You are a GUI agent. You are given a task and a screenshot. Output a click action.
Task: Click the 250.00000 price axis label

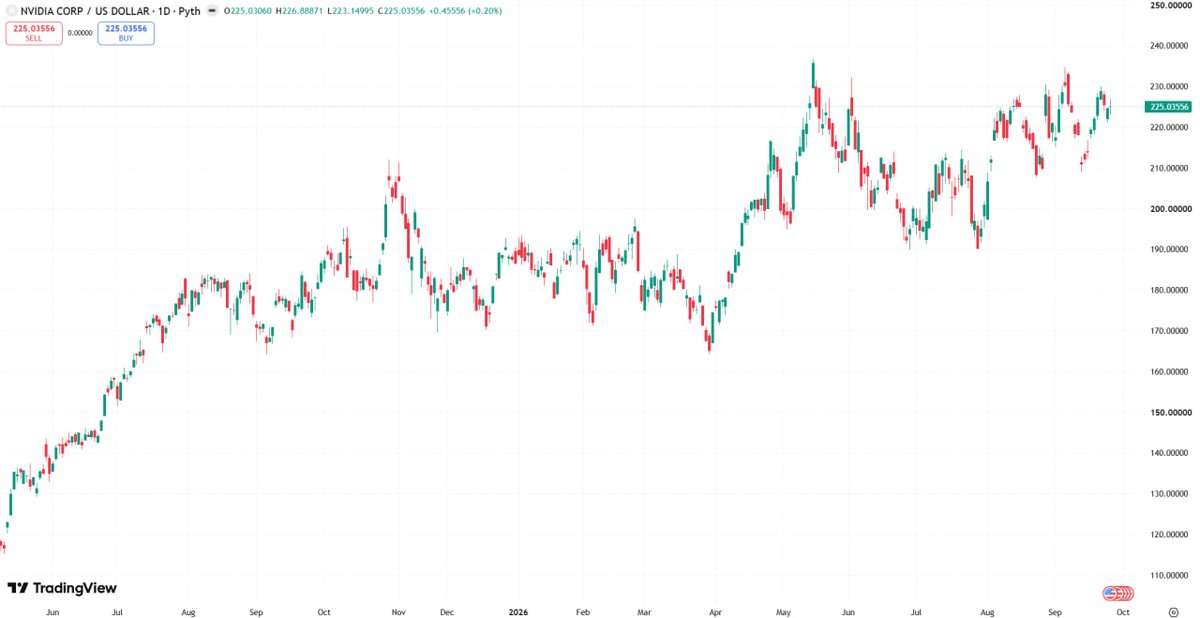pos(1169,5)
